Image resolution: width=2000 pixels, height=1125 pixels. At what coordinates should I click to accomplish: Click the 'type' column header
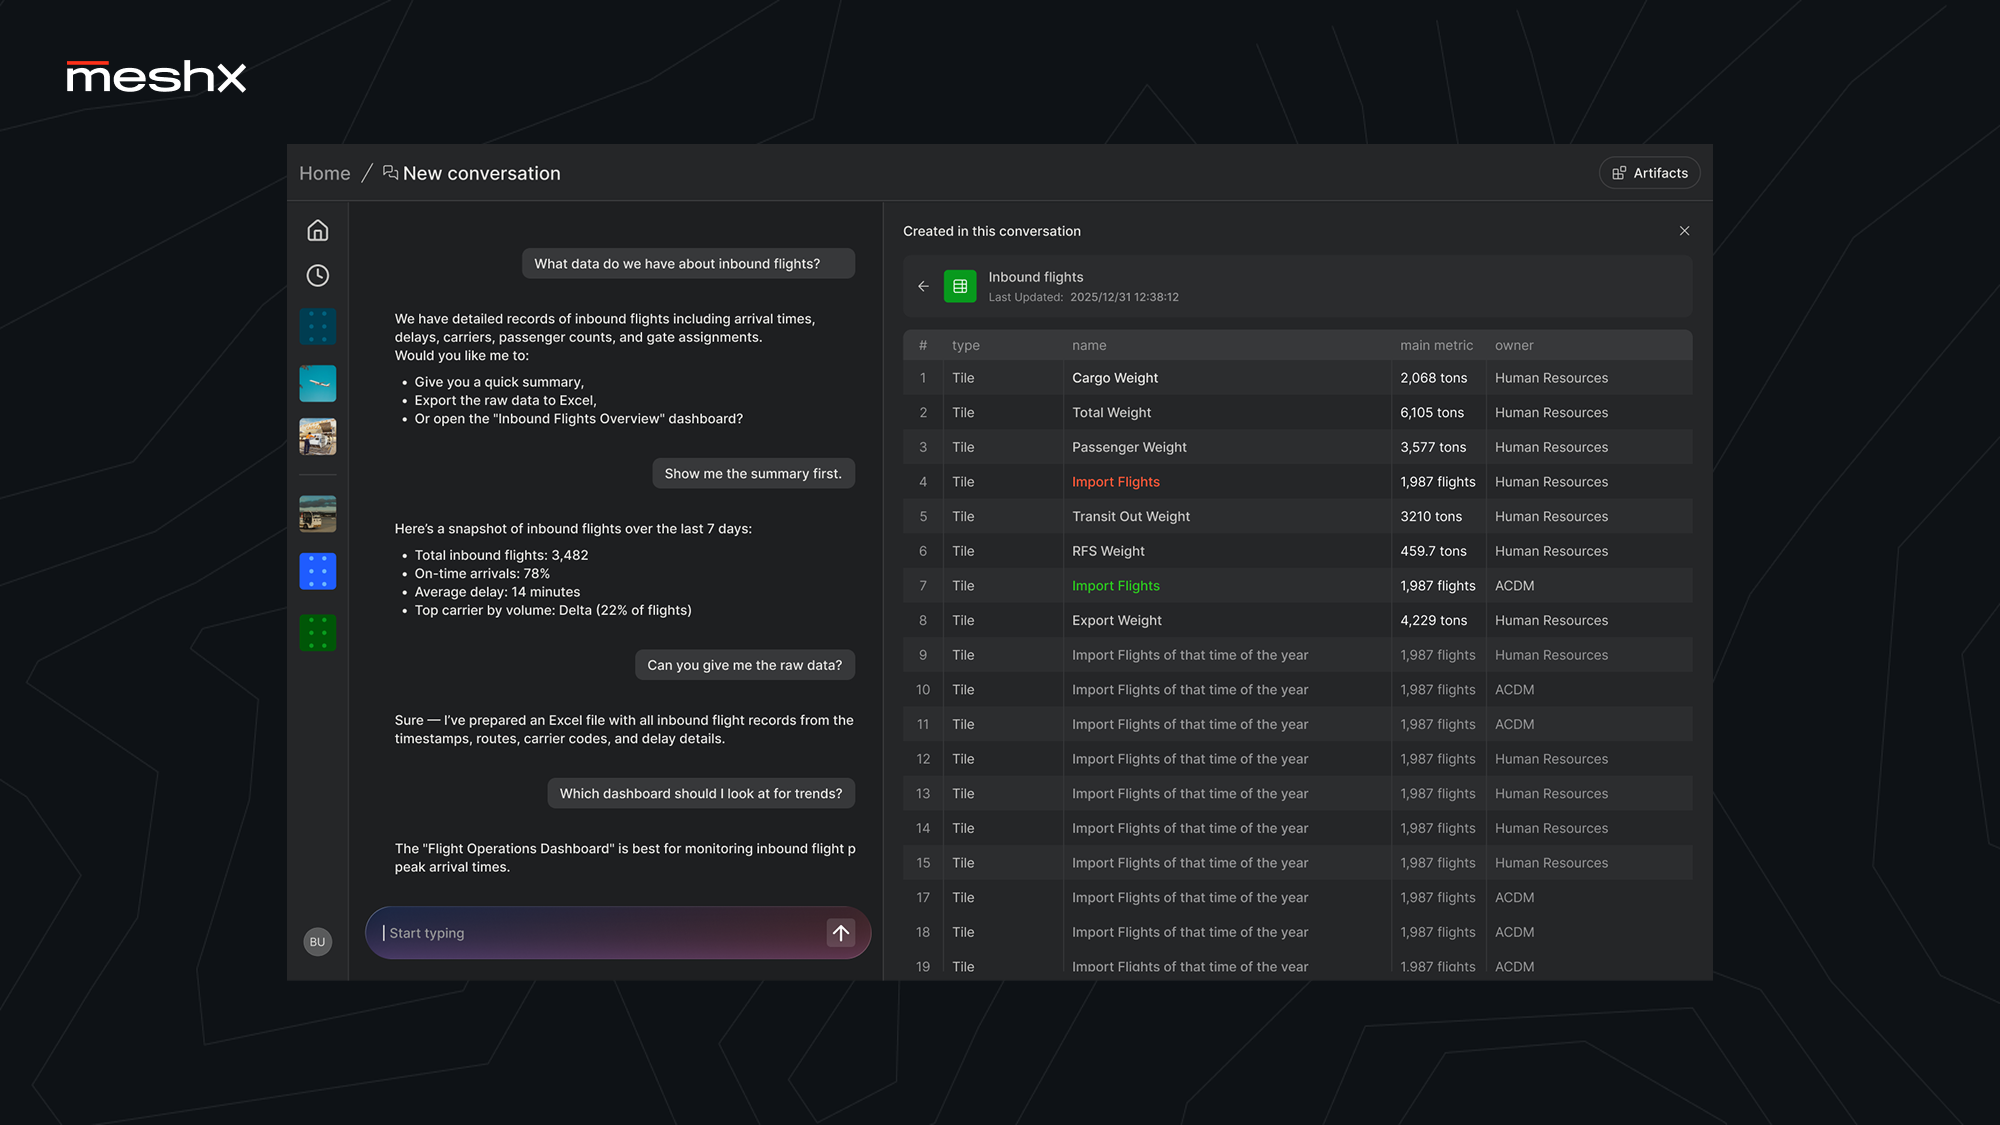(966, 345)
